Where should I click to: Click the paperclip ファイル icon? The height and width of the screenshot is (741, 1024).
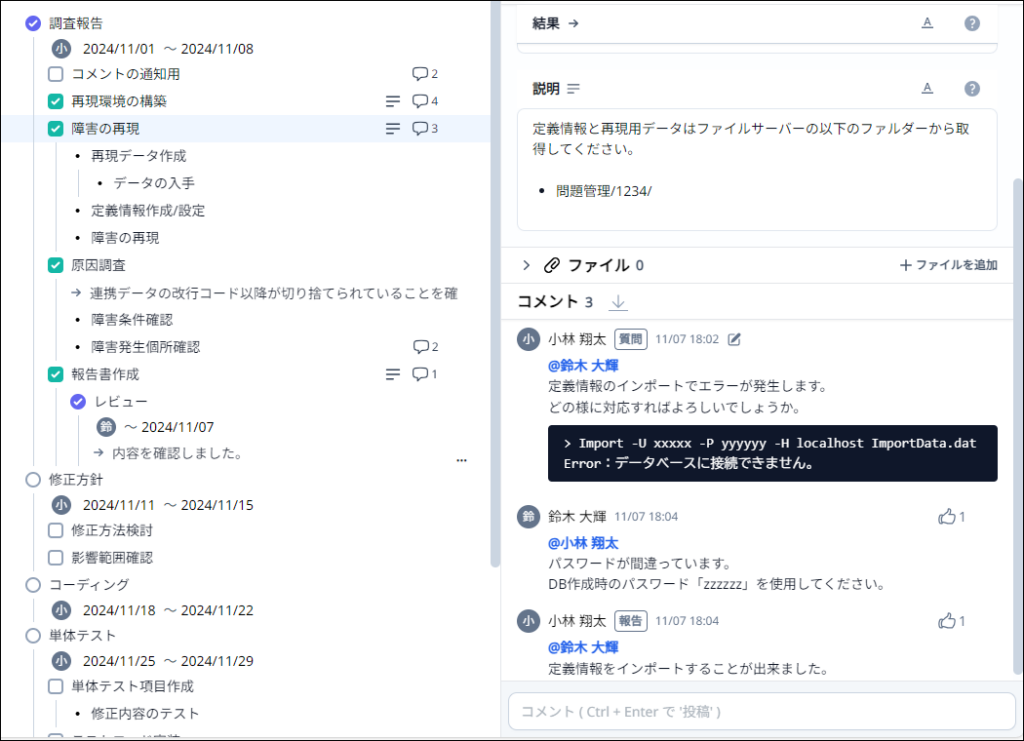pyautogui.click(x=552, y=265)
